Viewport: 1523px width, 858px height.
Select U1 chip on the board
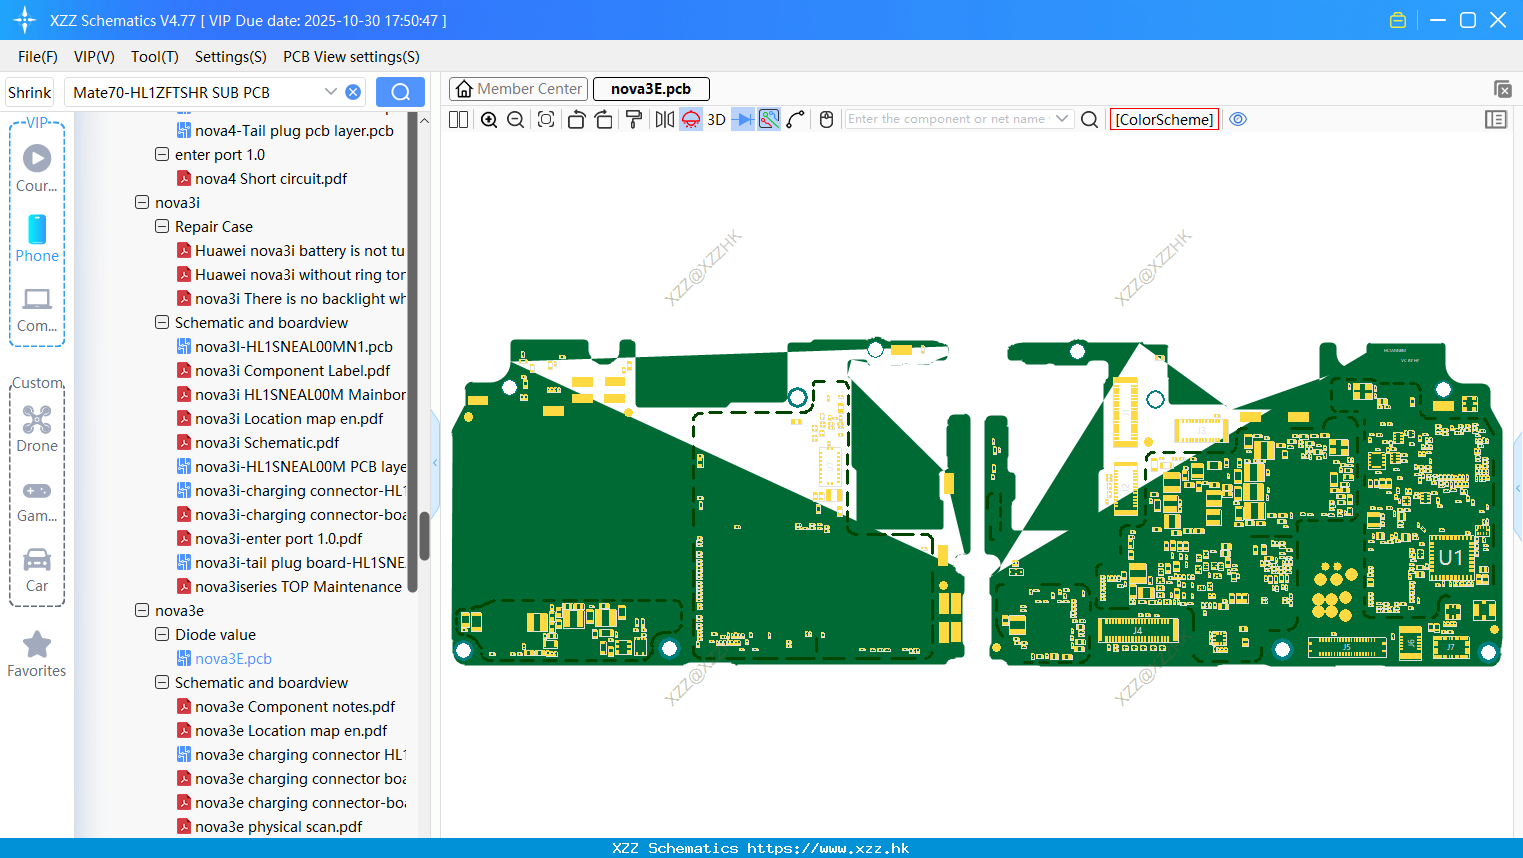(1451, 557)
